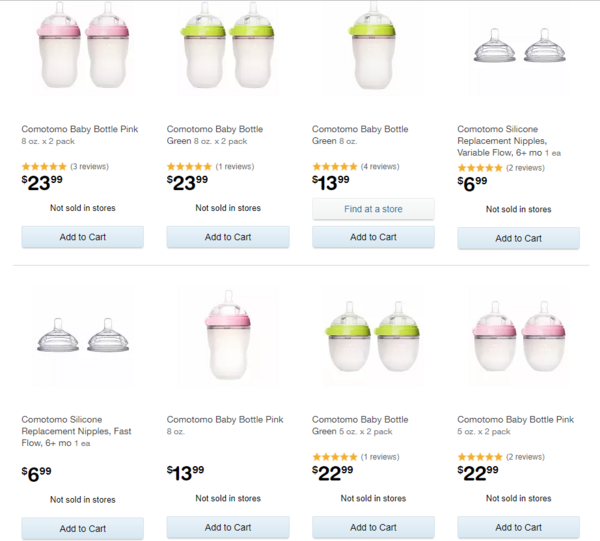
Task: View the 4 reviews for Green 8 oz bottle
Action: (380, 166)
